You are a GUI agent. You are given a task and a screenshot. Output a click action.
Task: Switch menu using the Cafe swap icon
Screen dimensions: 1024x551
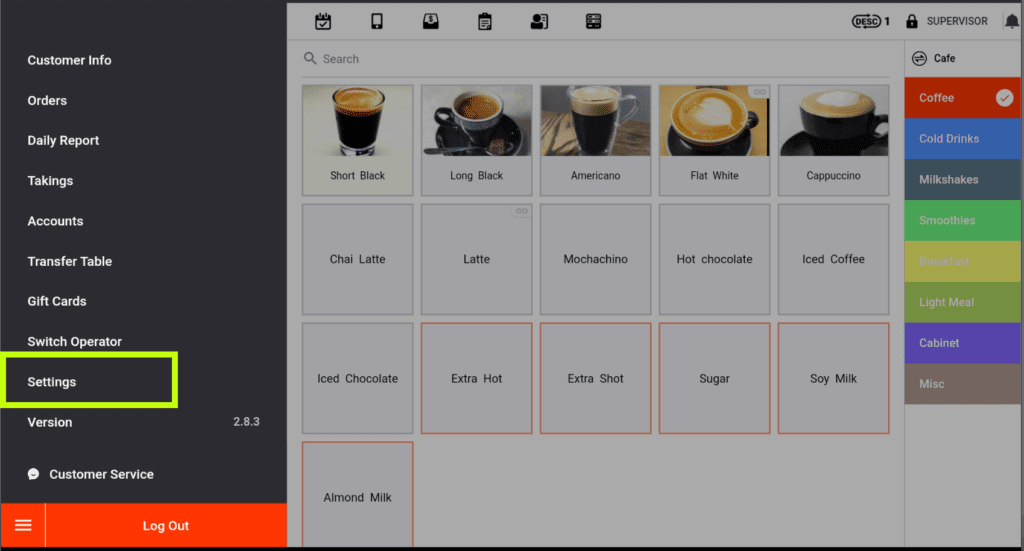point(919,59)
